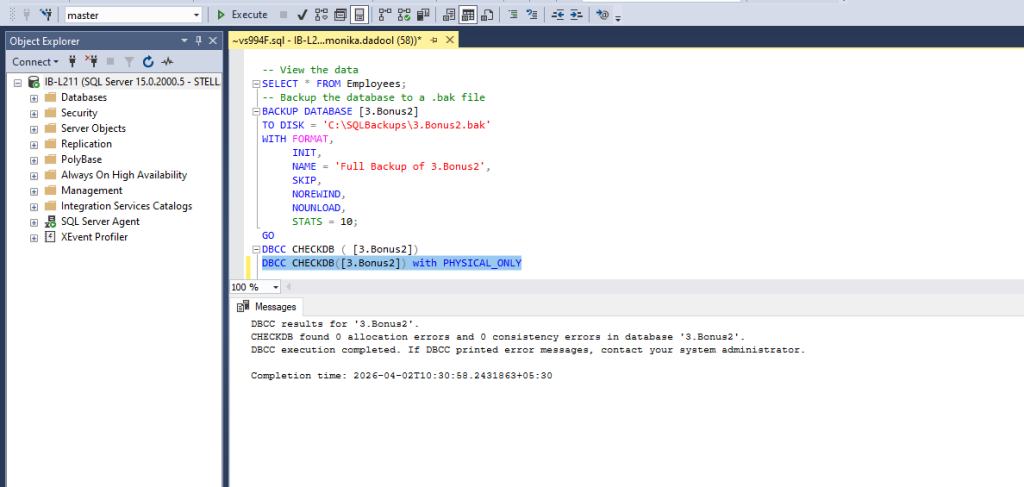Expand Integration Services Catalogs node
1024x487 pixels.
coord(33,206)
